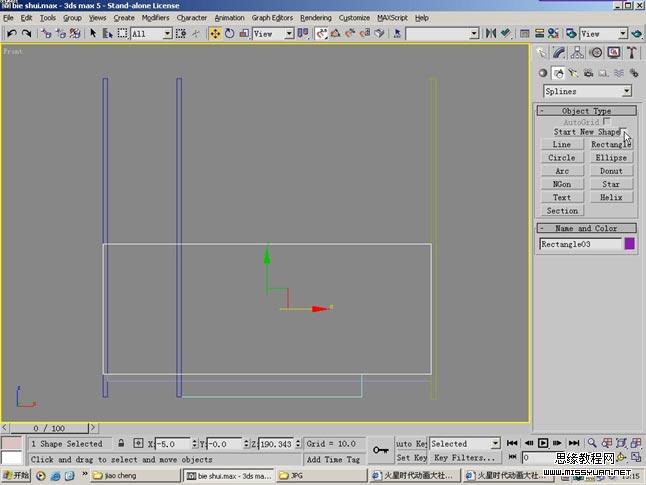Open the All selection filter dropdown
Viewport: 646px width, 485px height.
168,34
